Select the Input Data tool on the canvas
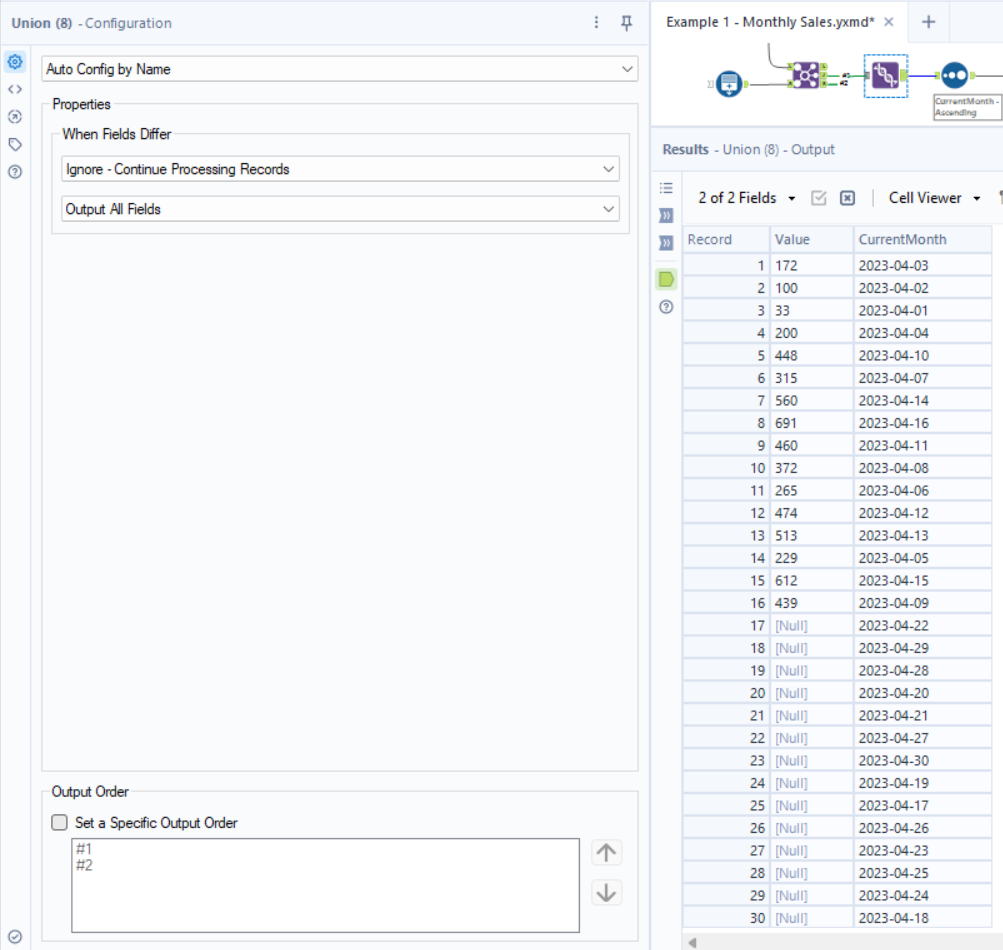 click(727, 84)
